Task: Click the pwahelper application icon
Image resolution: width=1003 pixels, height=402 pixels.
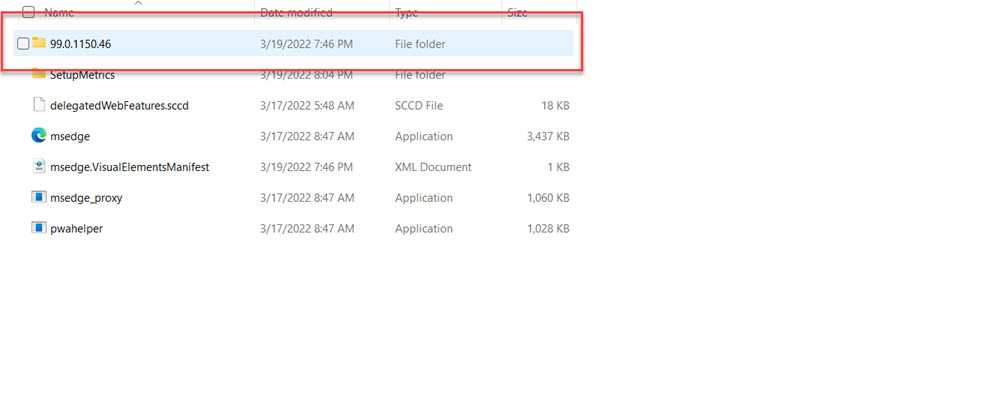Action: click(x=39, y=229)
